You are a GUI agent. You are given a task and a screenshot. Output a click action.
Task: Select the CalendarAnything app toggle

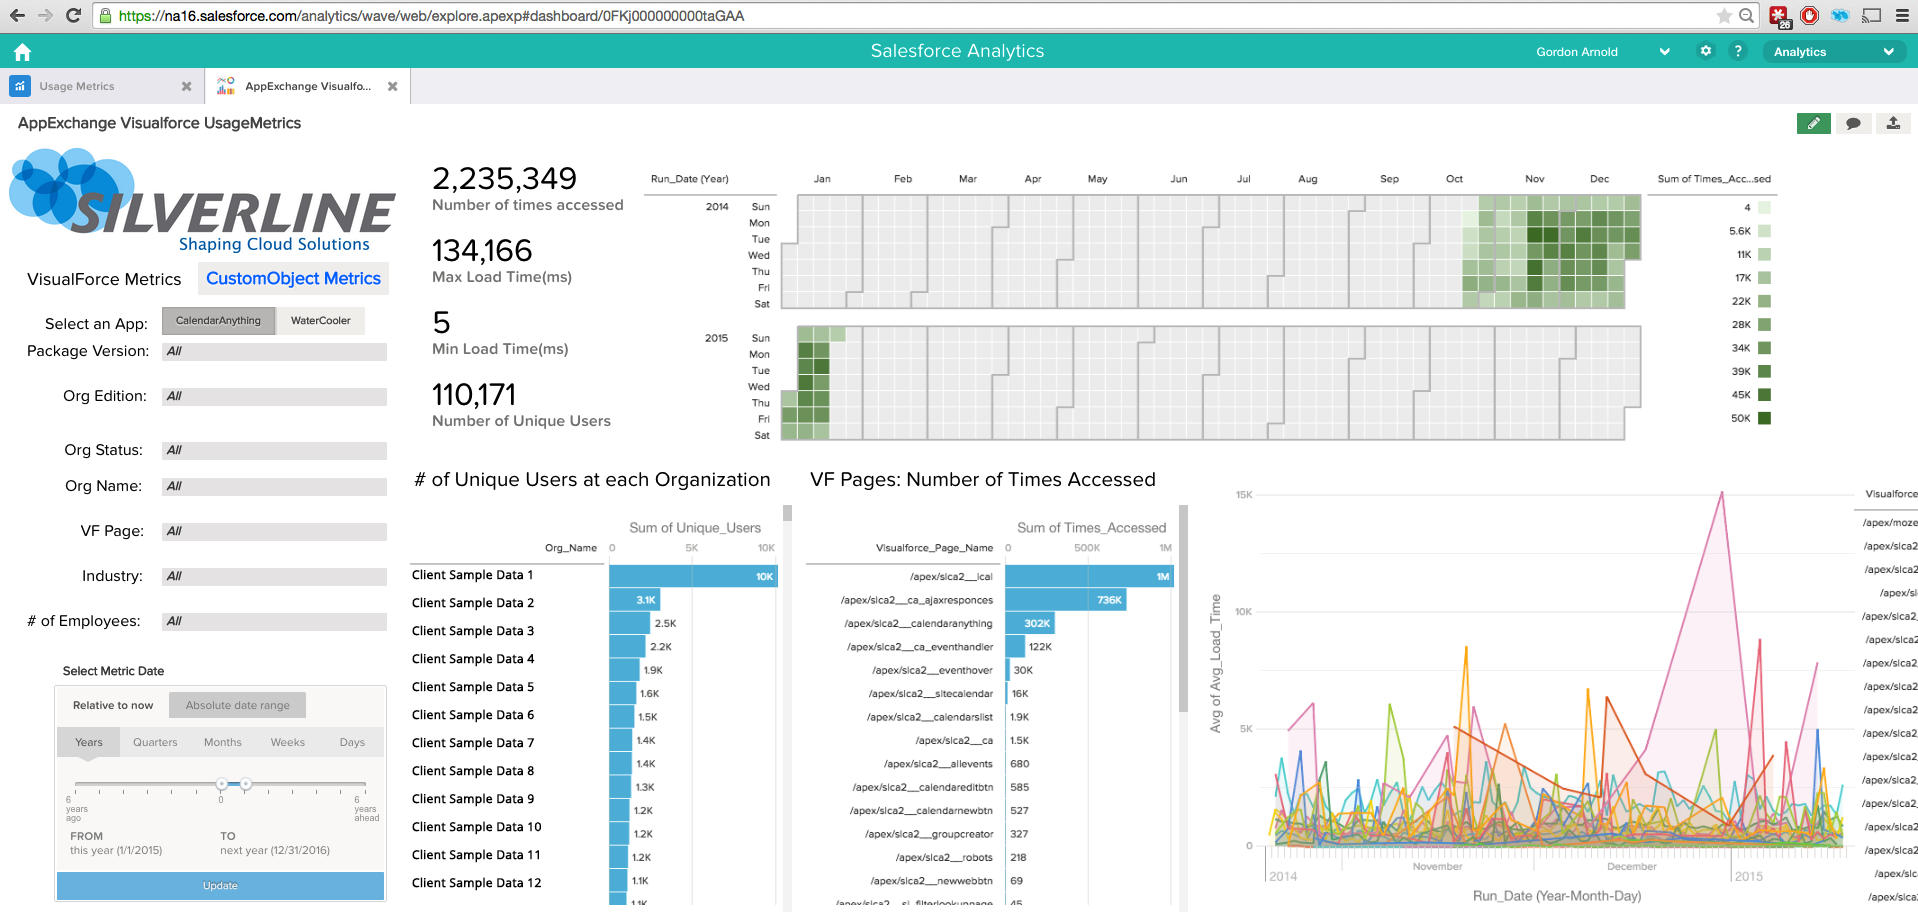(218, 321)
